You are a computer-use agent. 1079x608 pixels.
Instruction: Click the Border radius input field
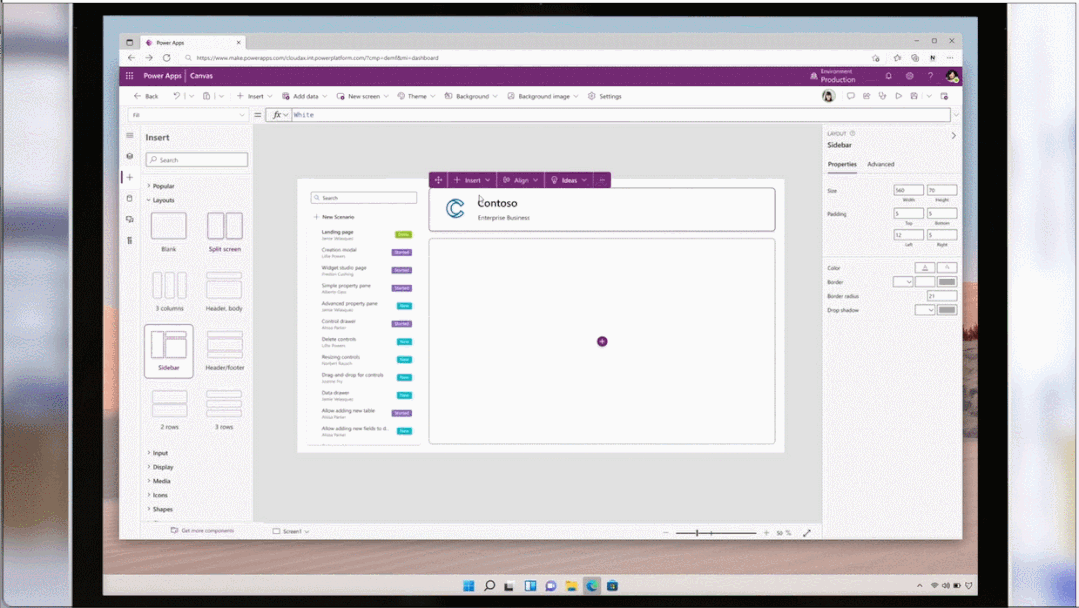click(x=941, y=296)
